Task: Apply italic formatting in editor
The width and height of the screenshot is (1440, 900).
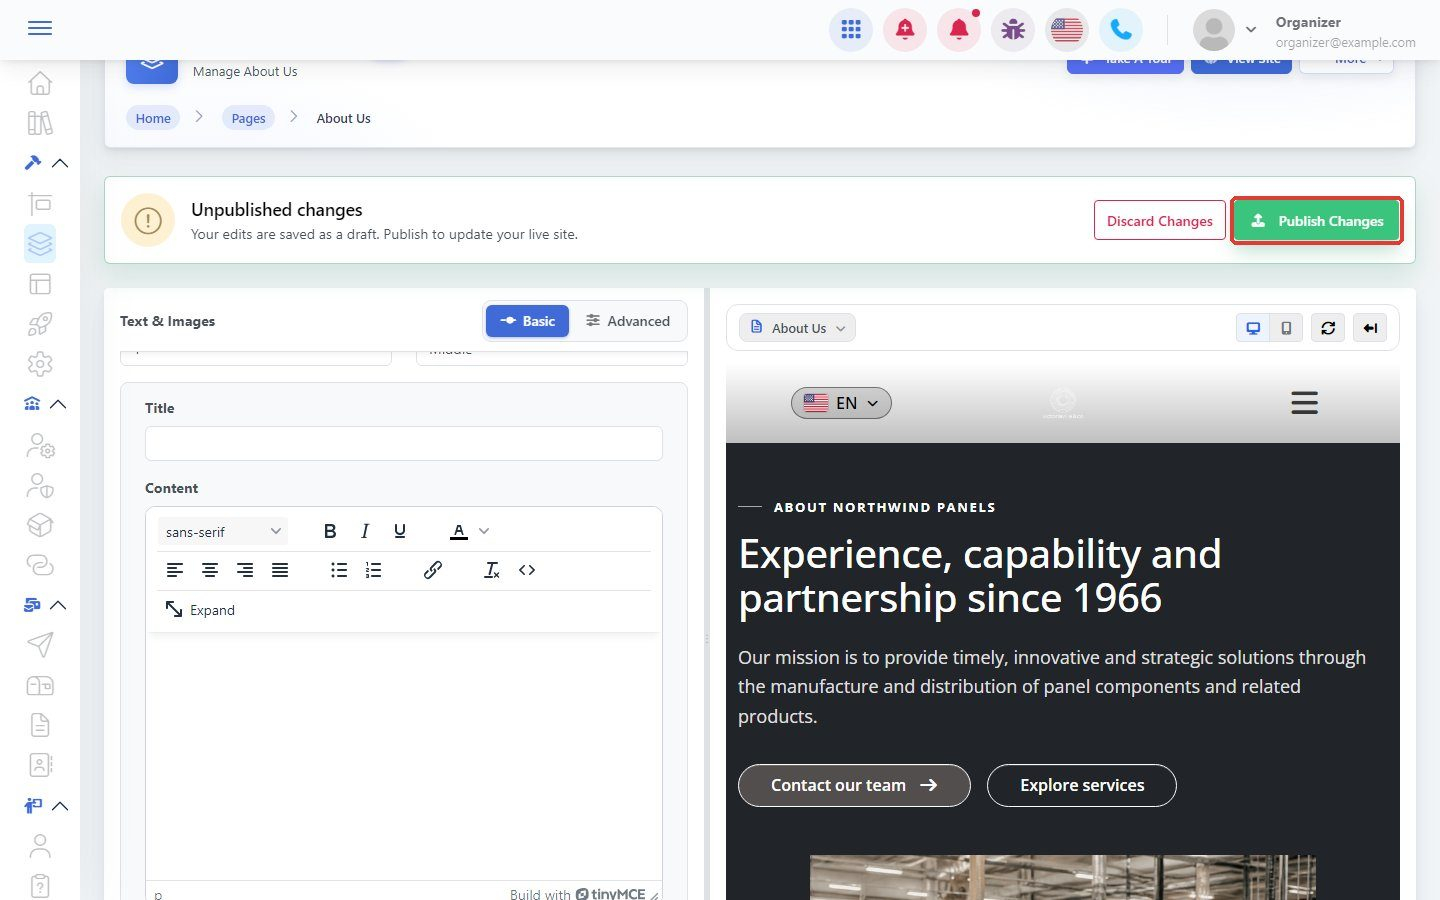Action: tap(365, 531)
